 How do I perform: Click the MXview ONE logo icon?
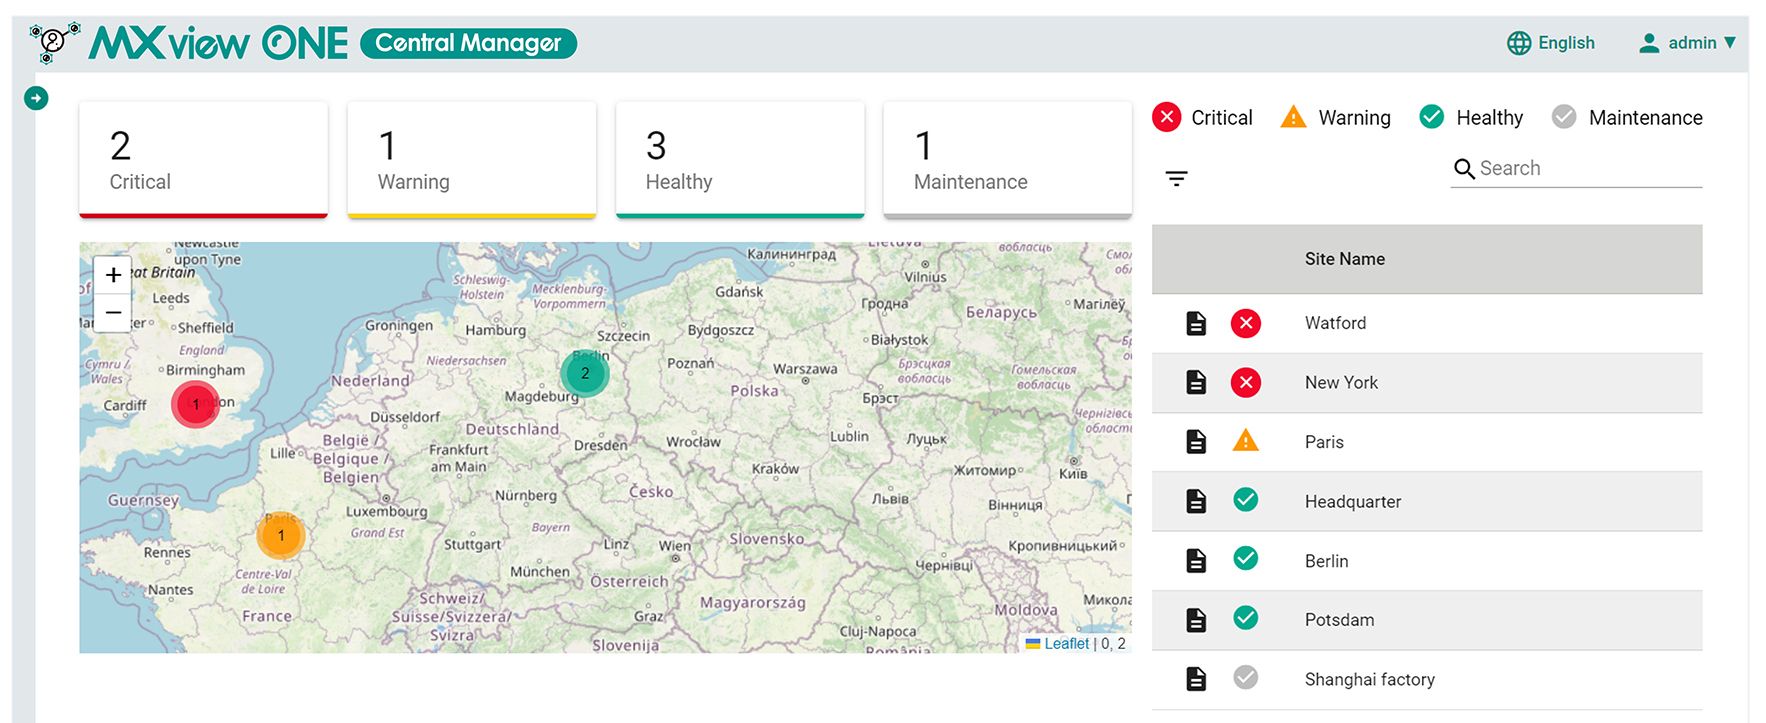tap(54, 43)
